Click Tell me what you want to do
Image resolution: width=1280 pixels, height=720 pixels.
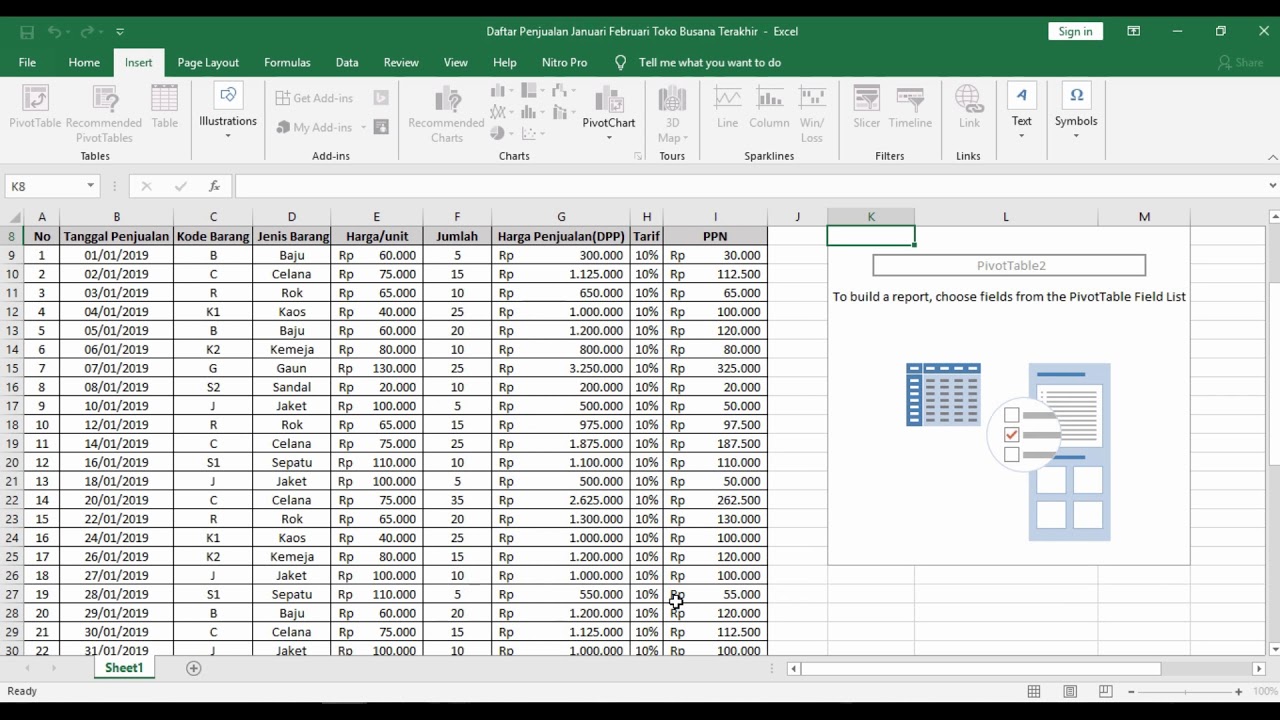click(x=710, y=62)
